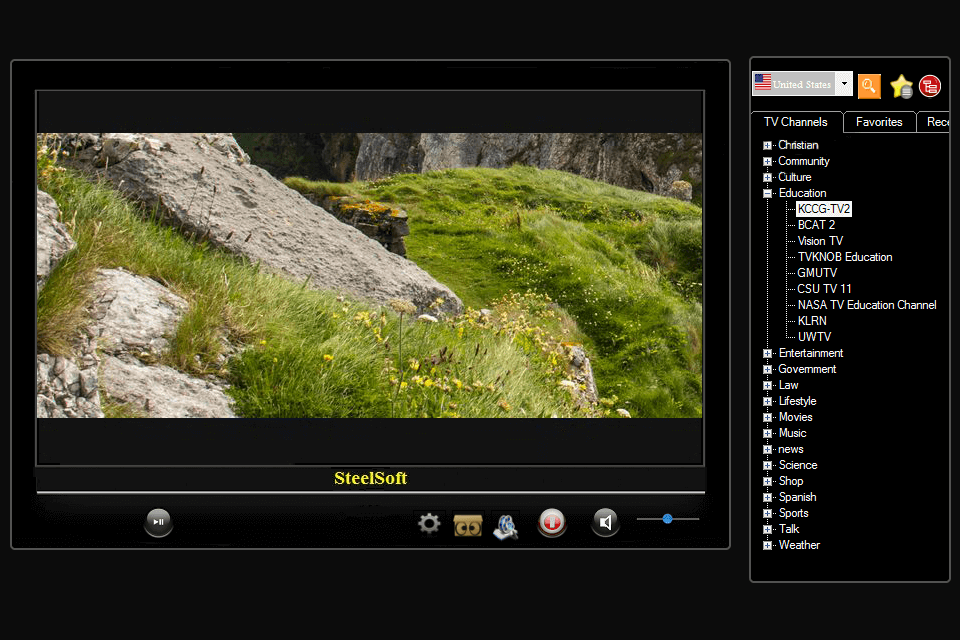Screen dimensions: 960x640
Task: Click the red channel list icon
Action: coord(930,86)
